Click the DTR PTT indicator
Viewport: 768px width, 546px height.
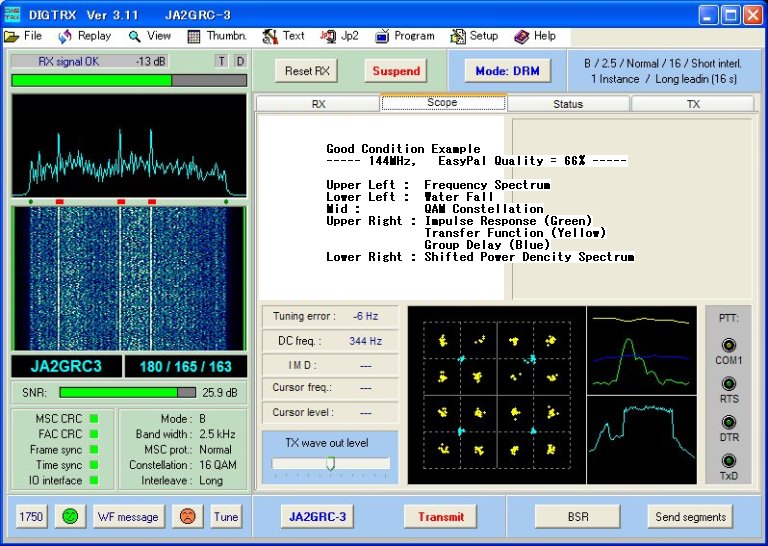(x=728, y=422)
